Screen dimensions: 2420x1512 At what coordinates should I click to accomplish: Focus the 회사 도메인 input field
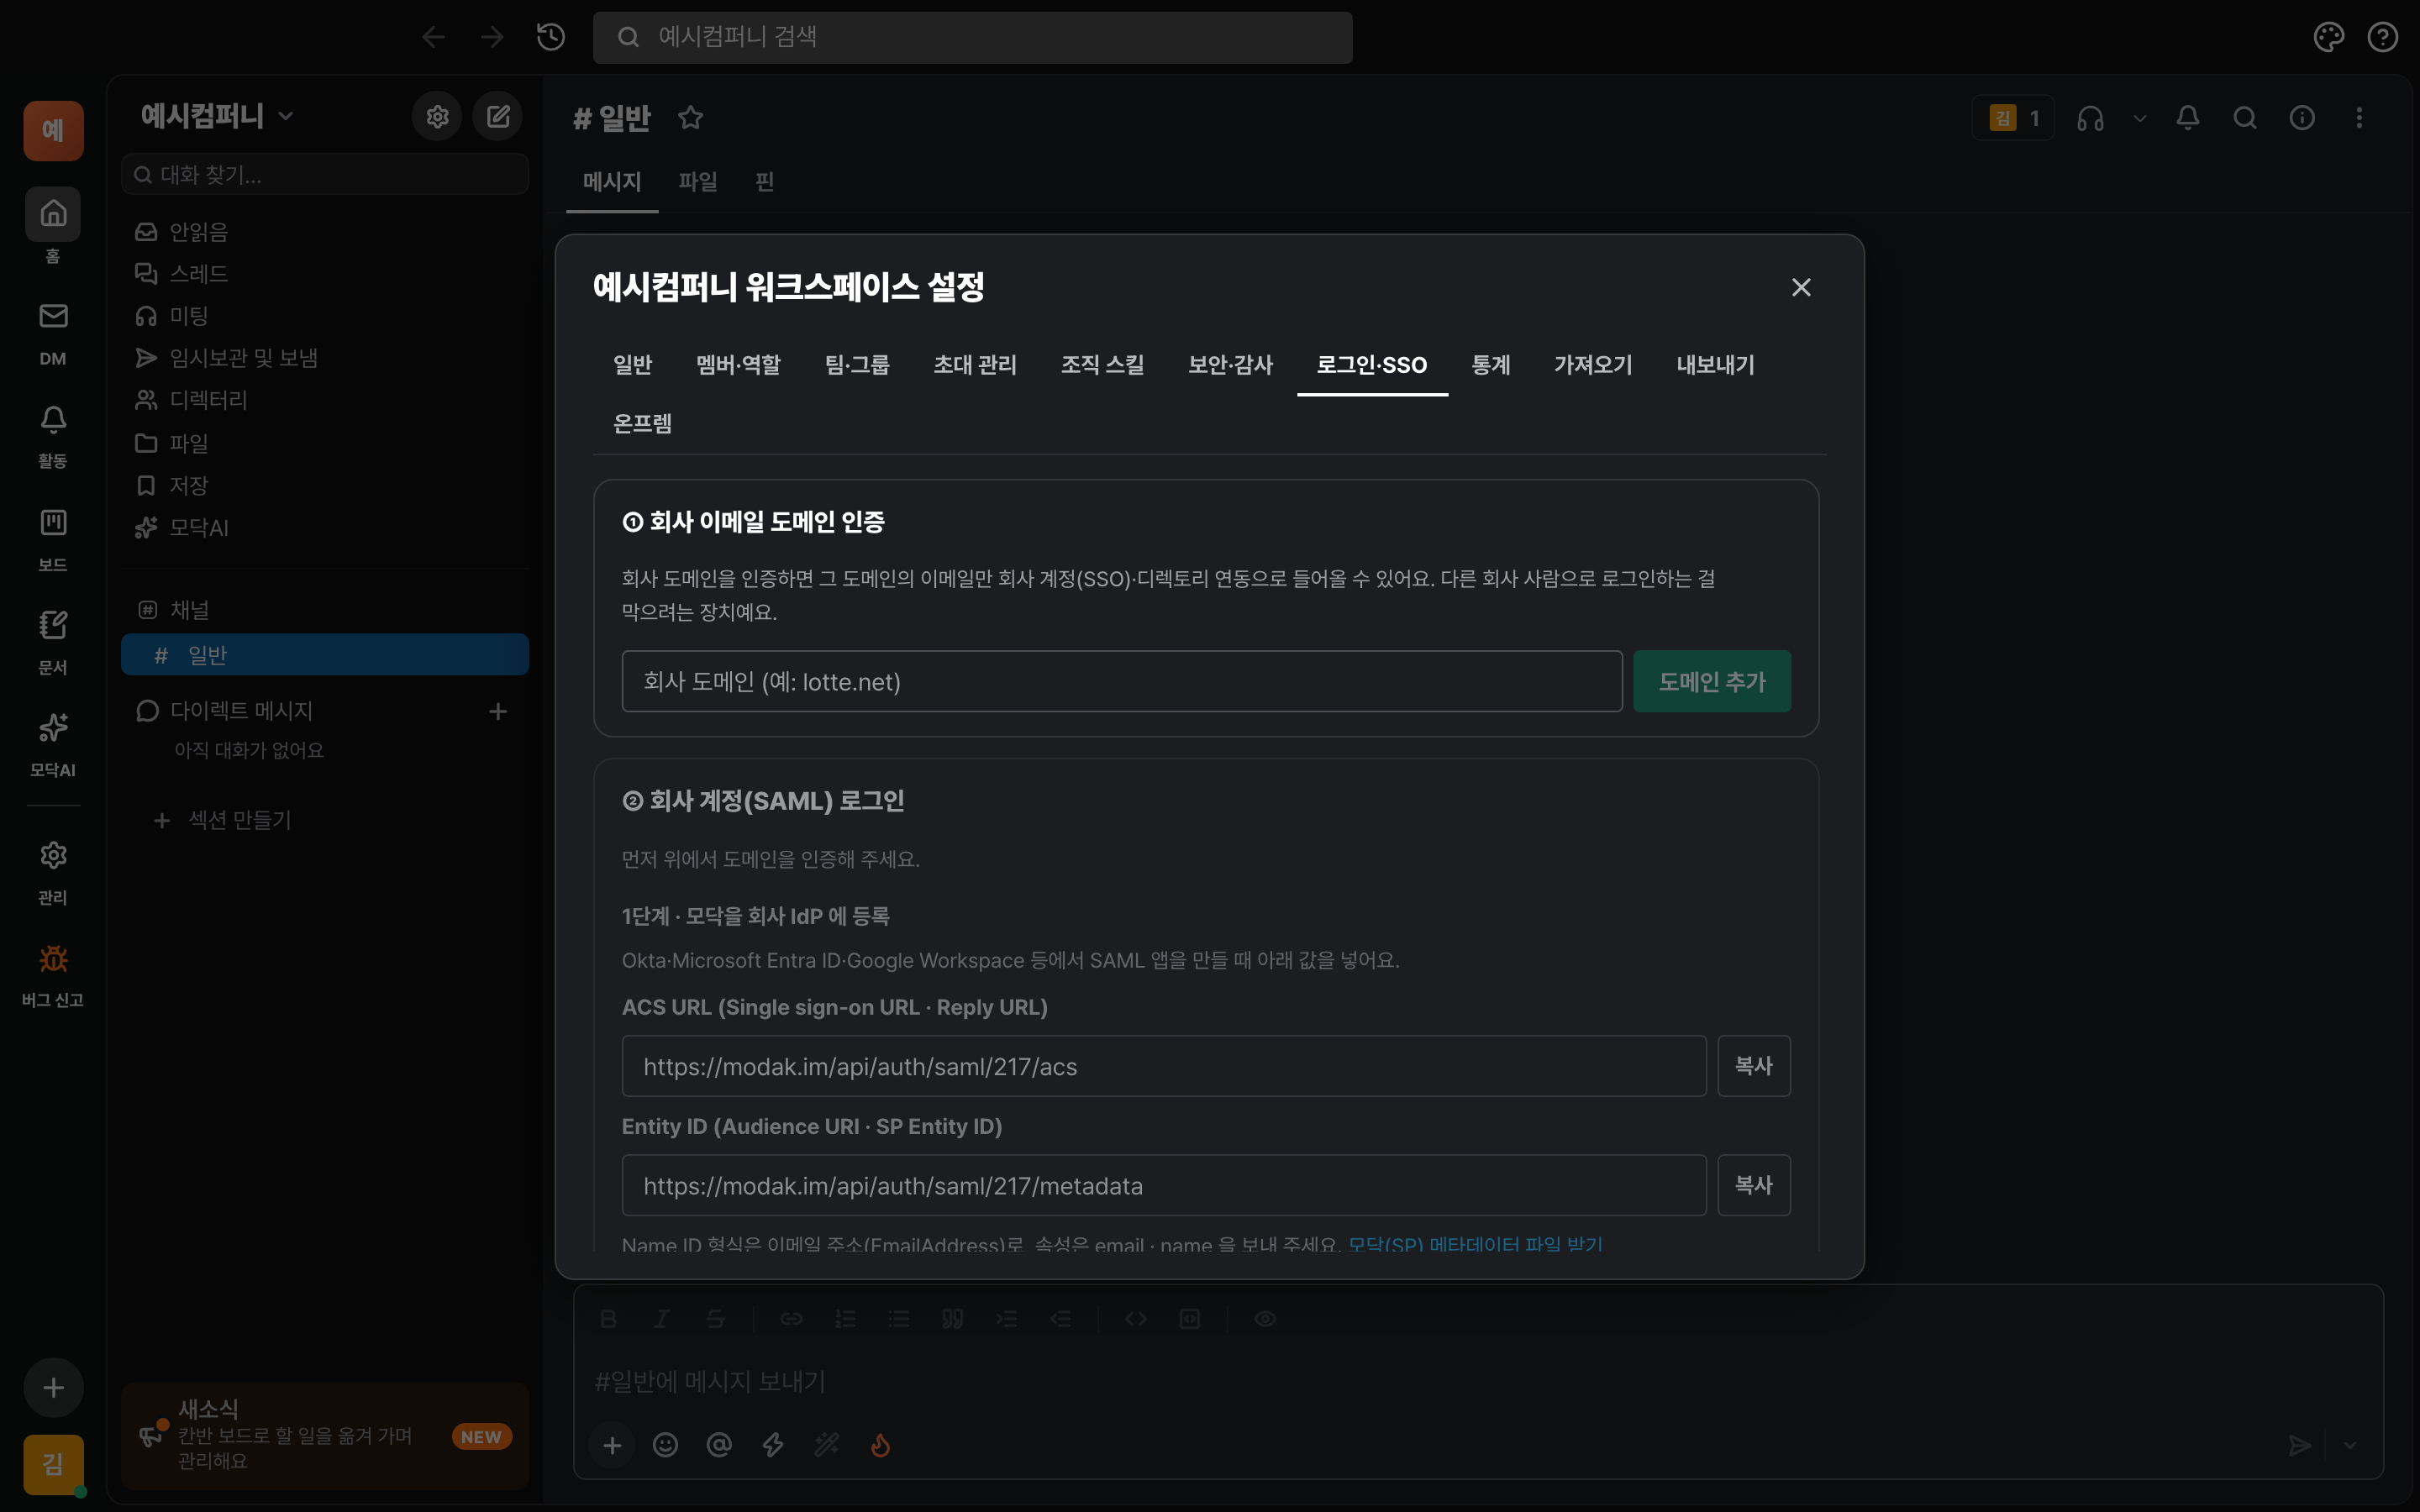coord(1121,682)
